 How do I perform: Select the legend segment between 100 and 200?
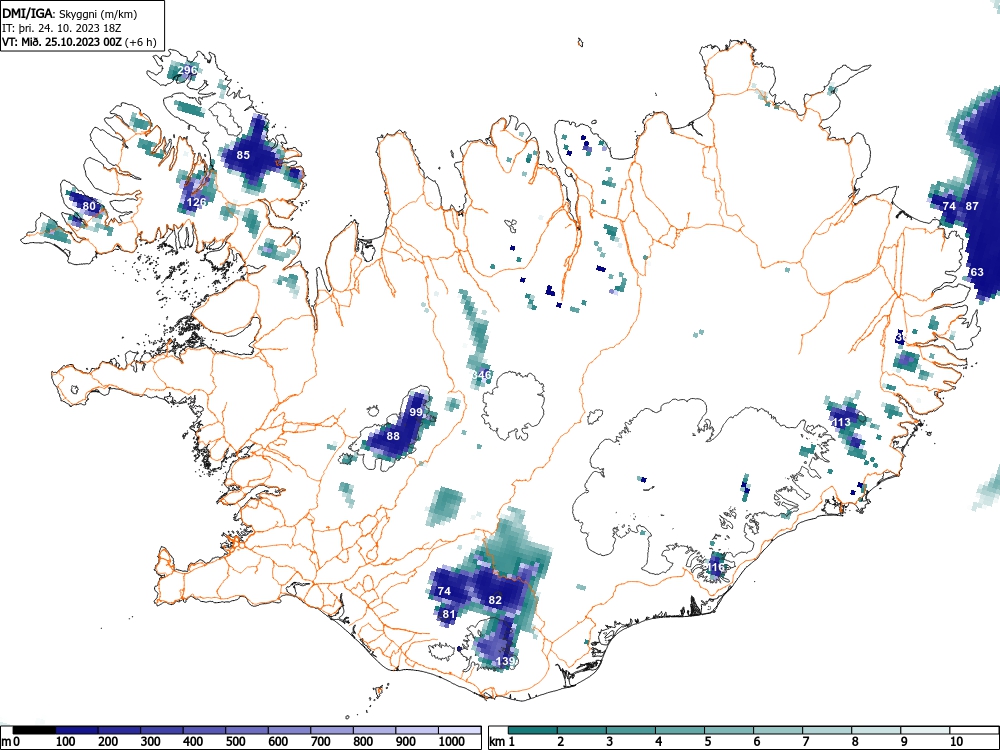tap(77, 730)
